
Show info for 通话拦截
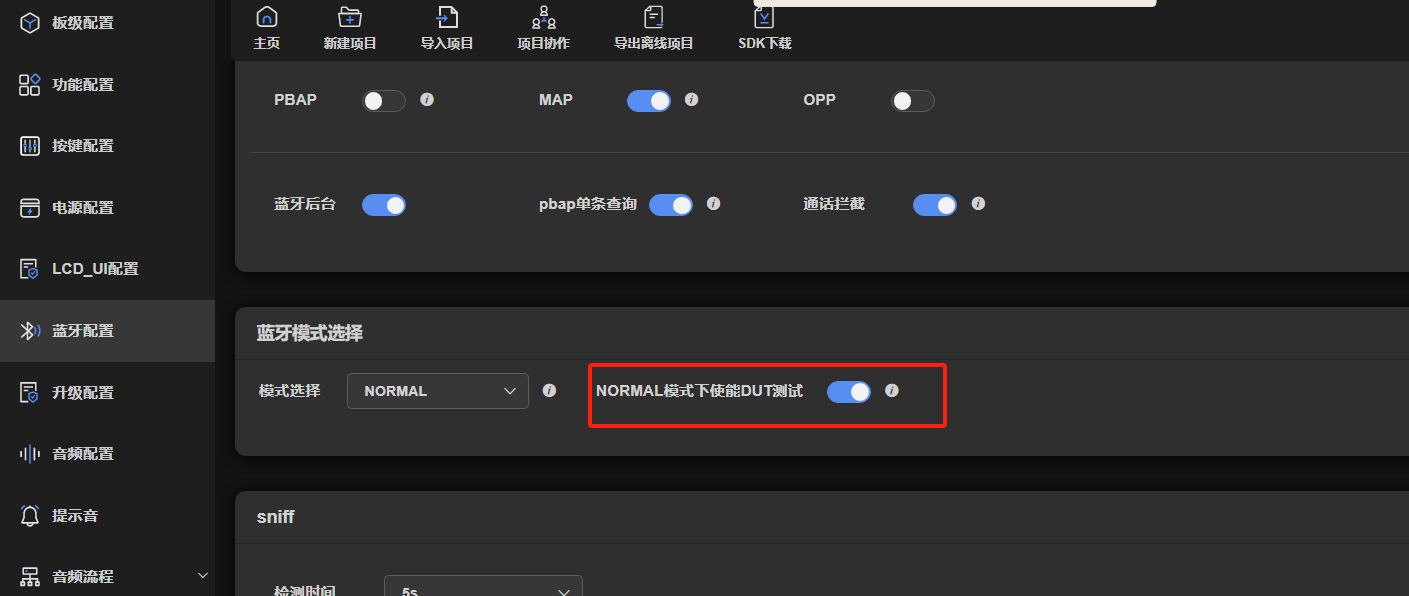978,203
